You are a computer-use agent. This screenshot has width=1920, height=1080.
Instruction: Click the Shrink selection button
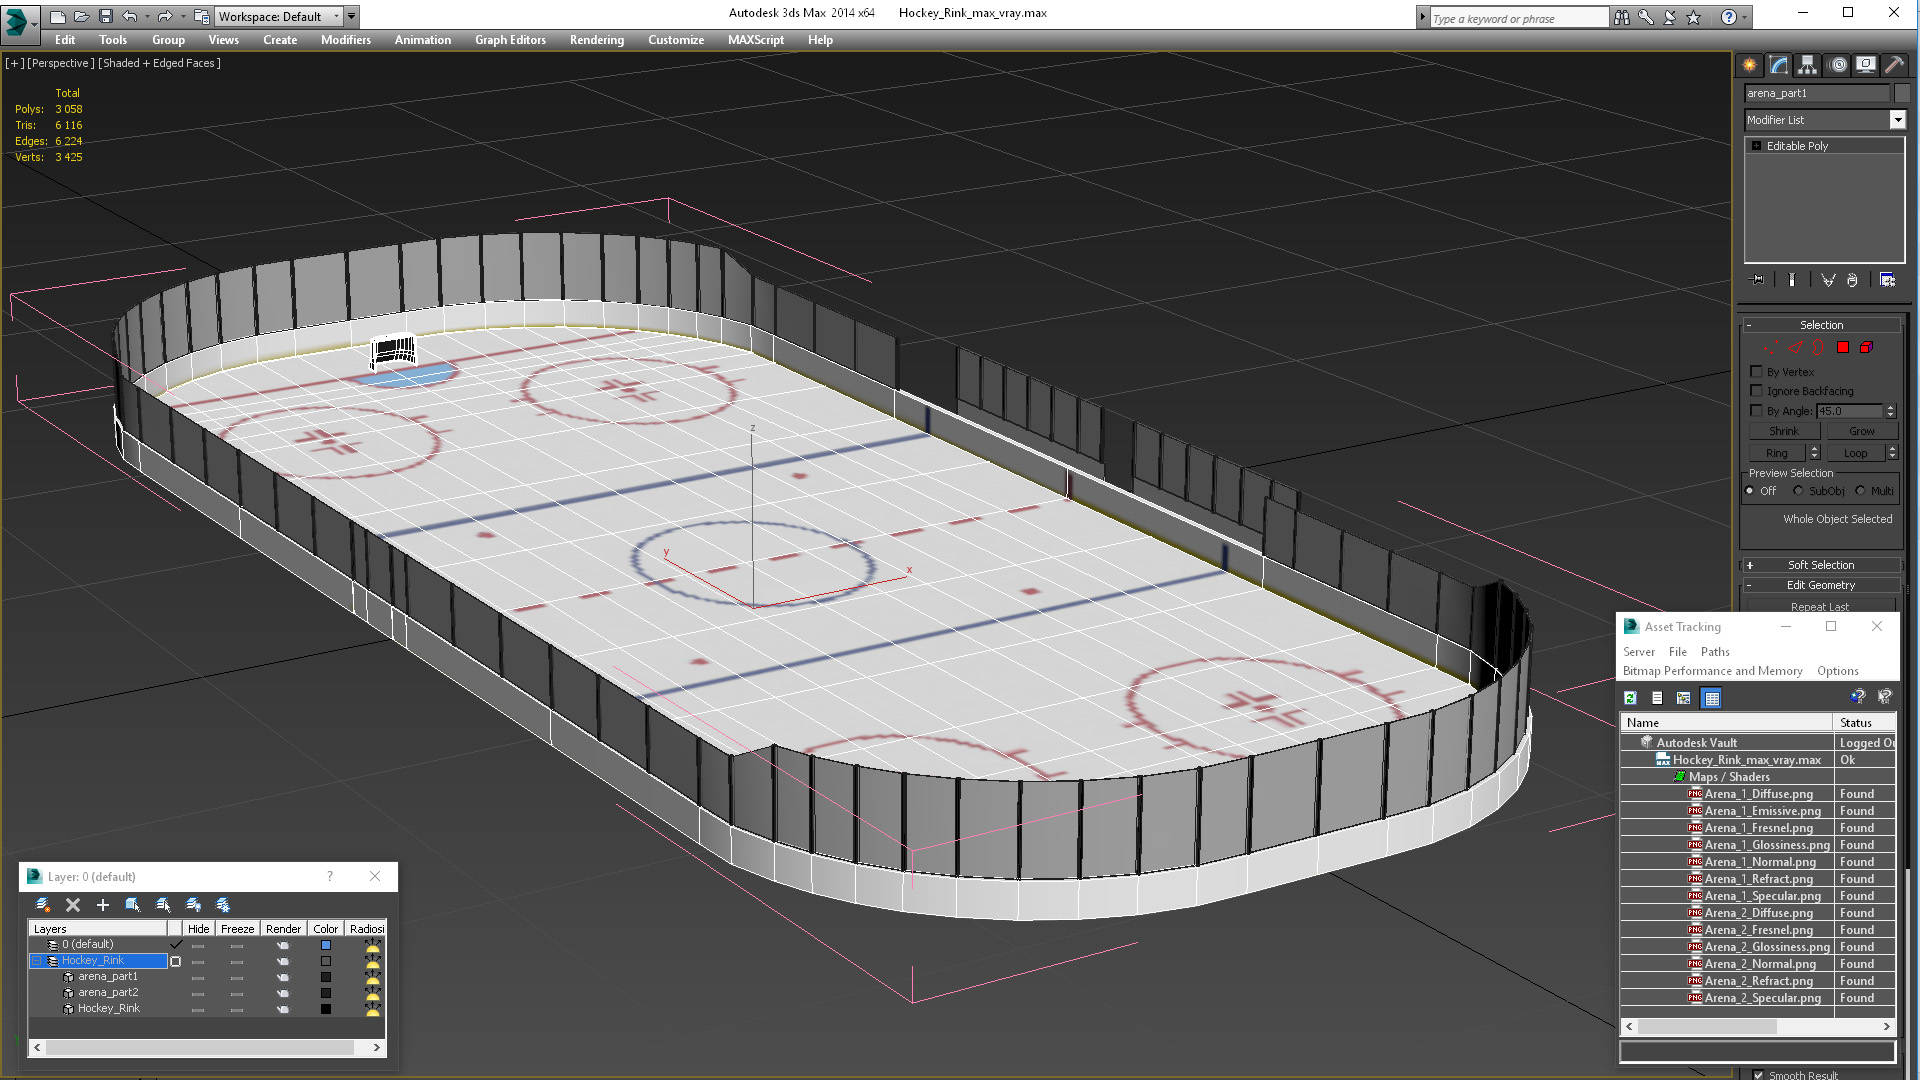click(1783, 431)
